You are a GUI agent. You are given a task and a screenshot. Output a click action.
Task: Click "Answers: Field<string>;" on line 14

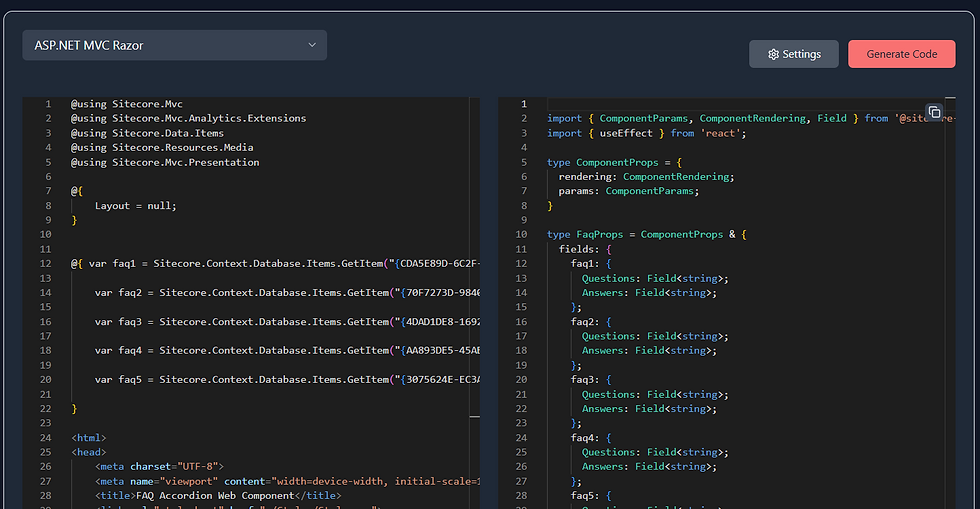click(x=649, y=293)
